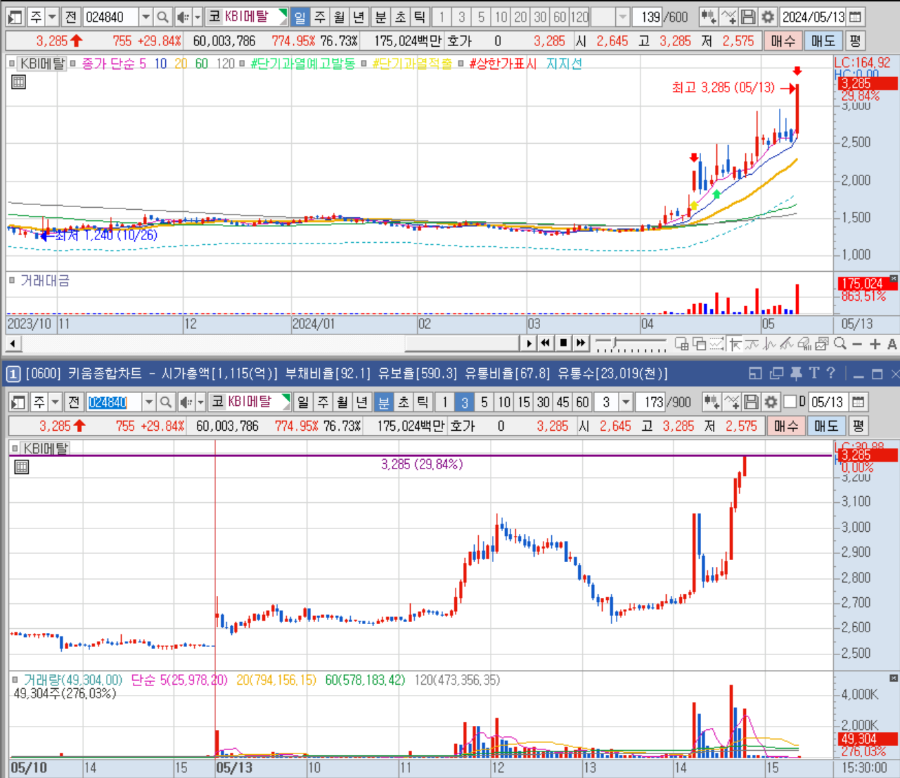Click the magnifier zoom tool in chart toolbar
This screenshot has height=778, width=900.
(x=840, y=344)
